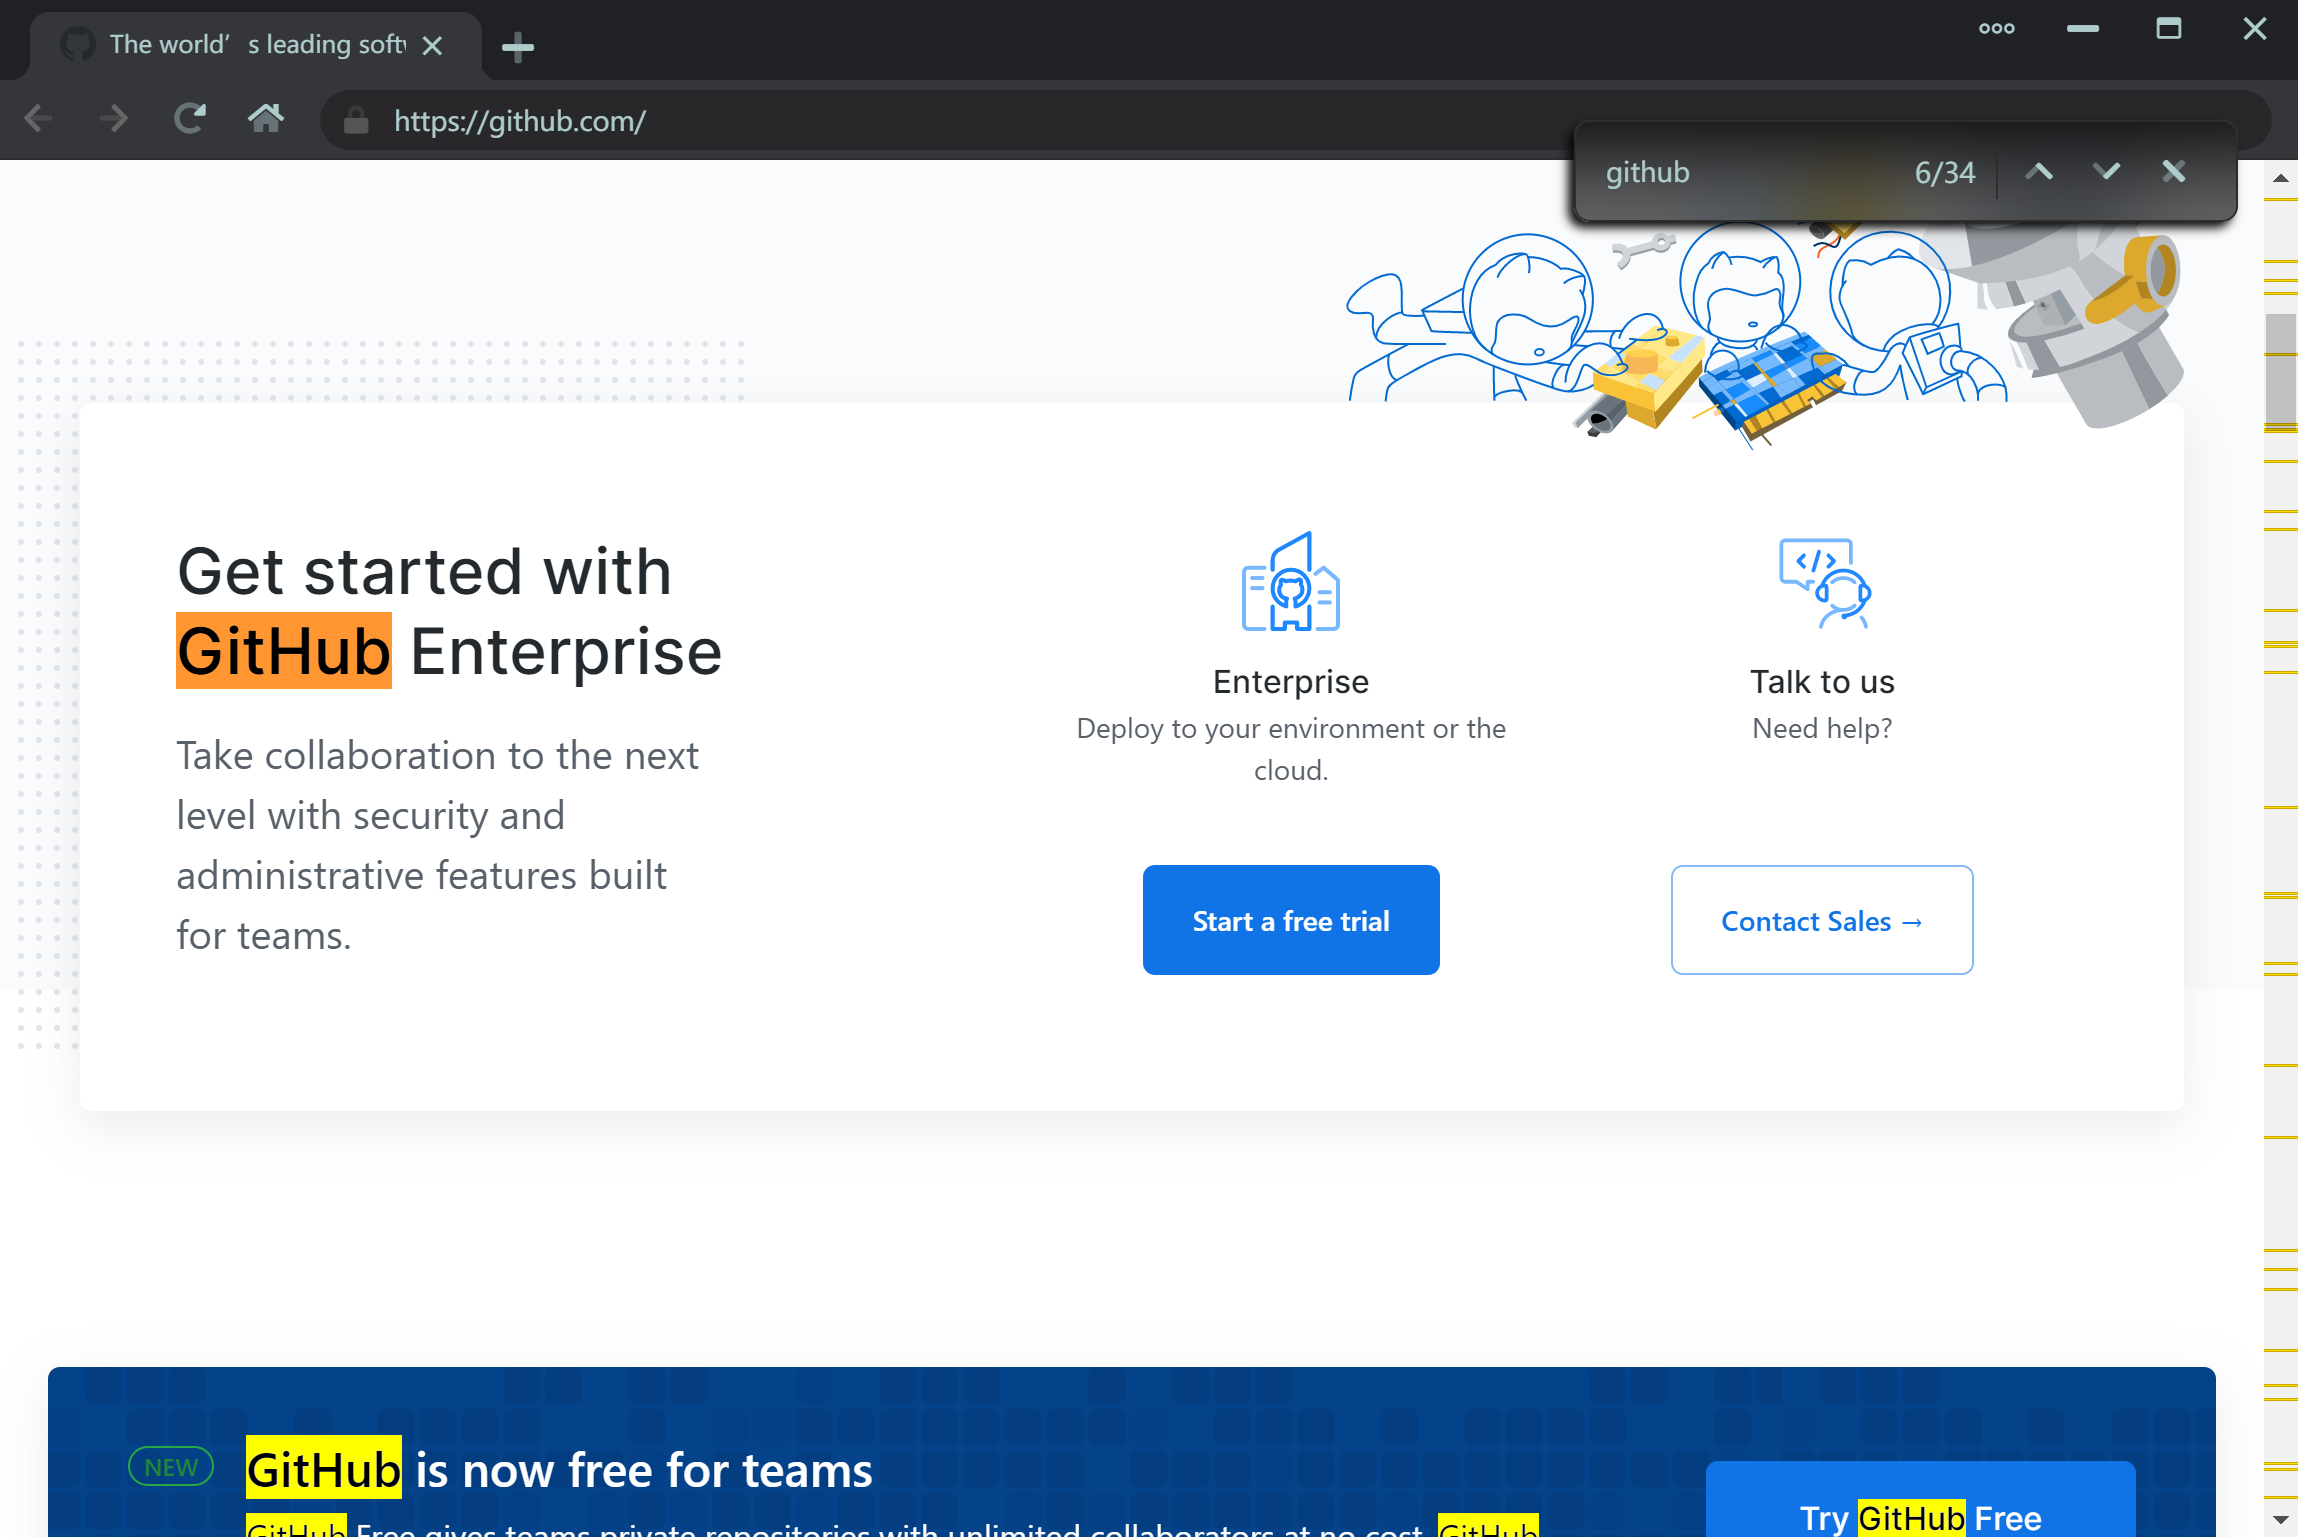Open the three-dot browser menu
This screenshot has width=2298, height=1537.
point(1996,29)
